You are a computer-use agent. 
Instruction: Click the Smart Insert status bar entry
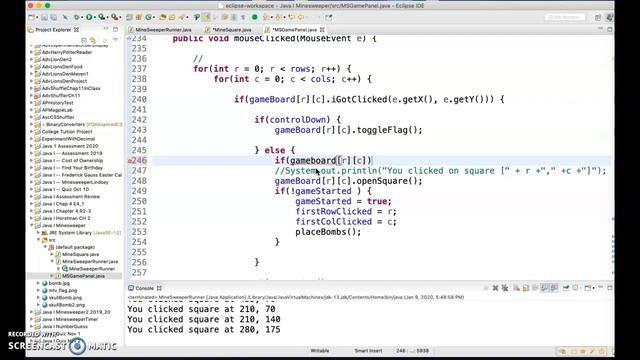click(x=368, y=351)
